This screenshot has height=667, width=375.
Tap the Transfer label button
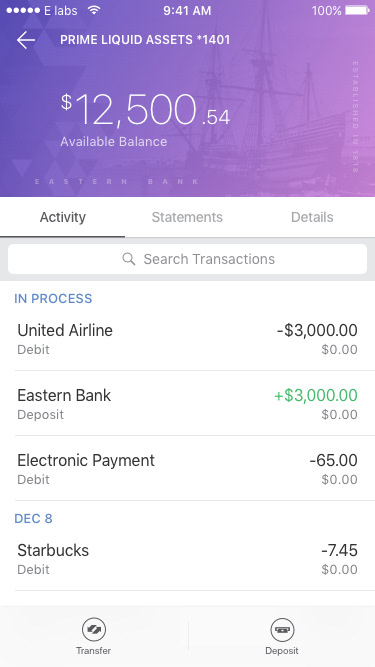pyautogui.click(x=94, y=651)
